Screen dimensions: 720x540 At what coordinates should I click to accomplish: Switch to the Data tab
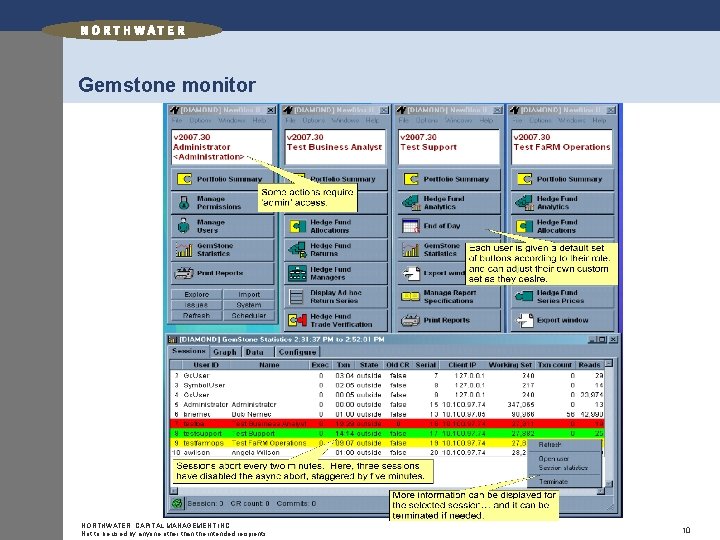255,352
